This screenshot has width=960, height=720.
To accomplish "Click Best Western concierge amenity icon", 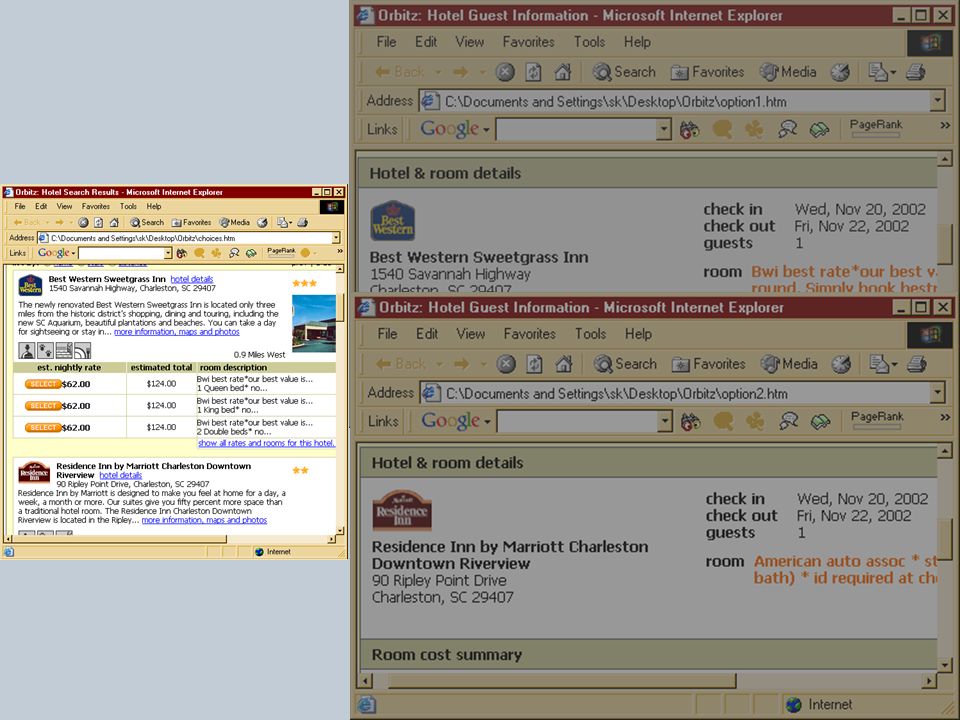I will [x=26, y=350].
